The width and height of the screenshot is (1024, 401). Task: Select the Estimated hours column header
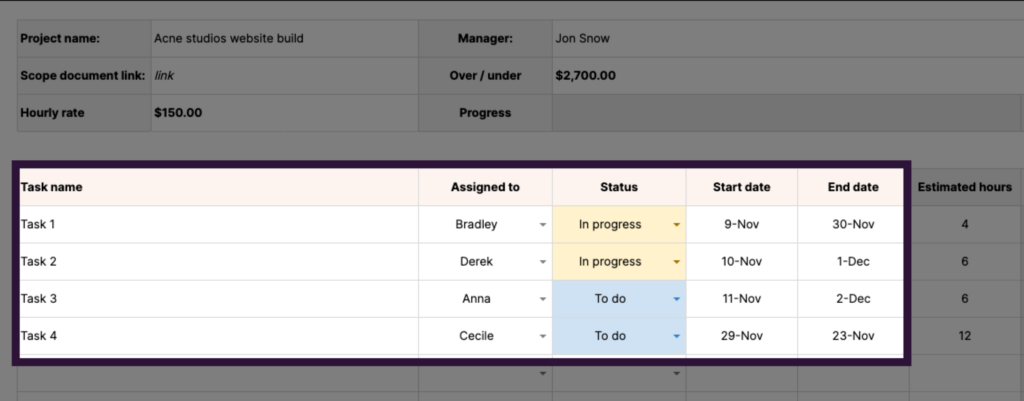964,187
